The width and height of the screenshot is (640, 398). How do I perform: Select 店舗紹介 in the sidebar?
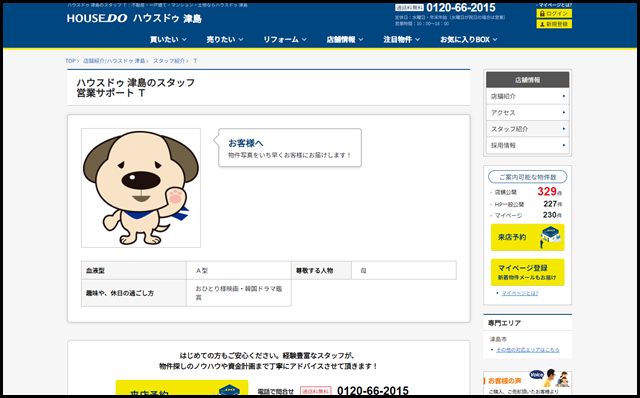(527, 96)
